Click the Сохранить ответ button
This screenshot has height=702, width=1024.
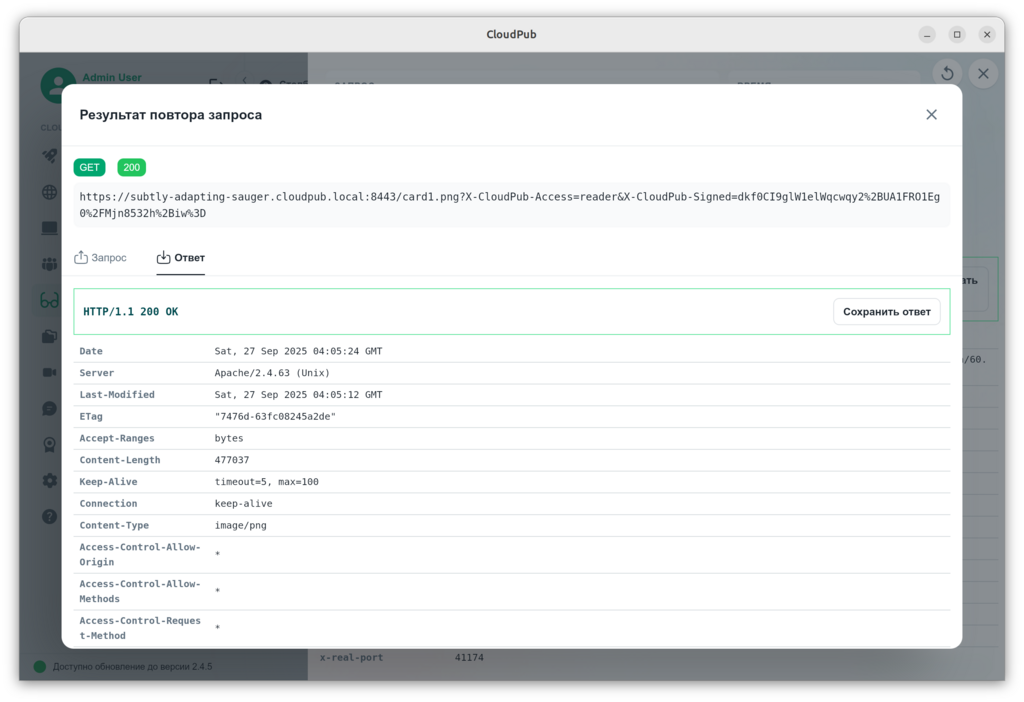click(886, 312)
